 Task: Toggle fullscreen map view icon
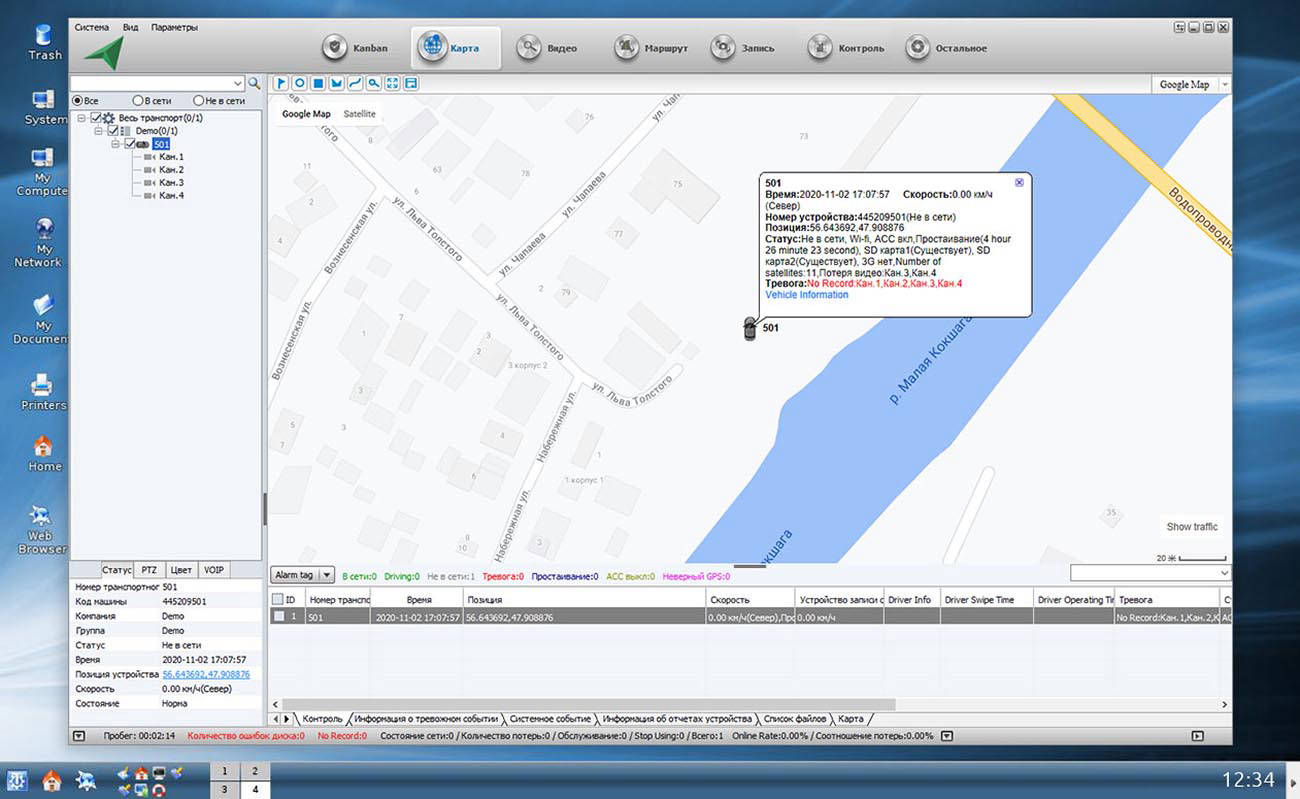[x=392, y=83]
